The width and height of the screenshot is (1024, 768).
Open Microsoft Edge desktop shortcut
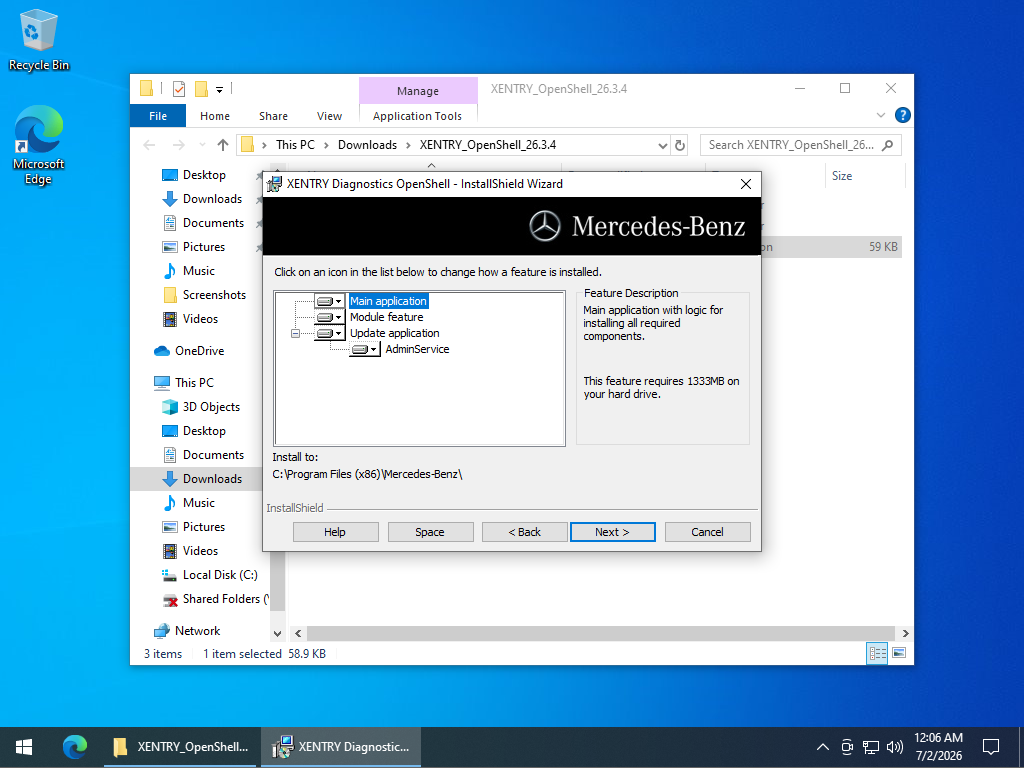pos(39,146)
